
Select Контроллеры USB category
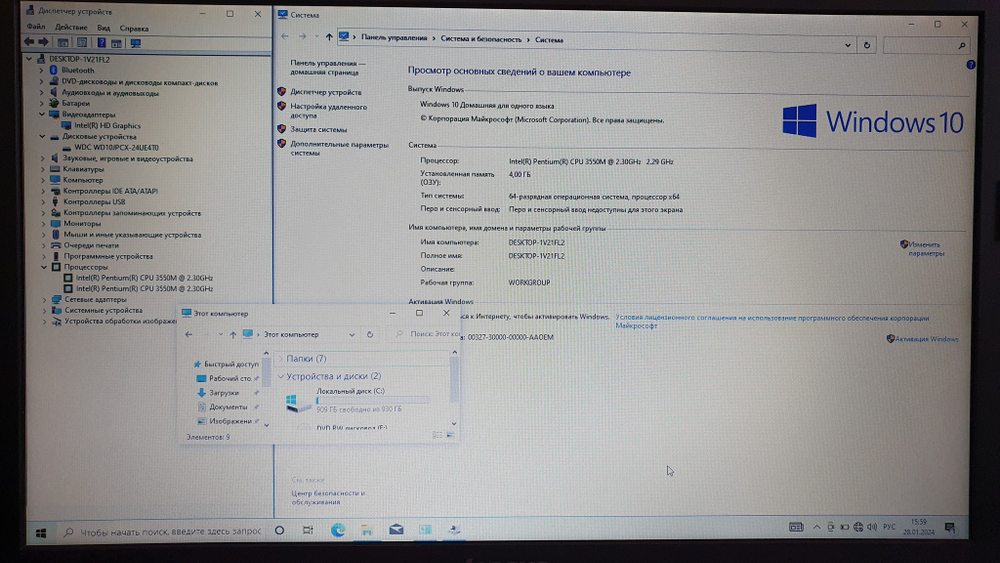94,201
